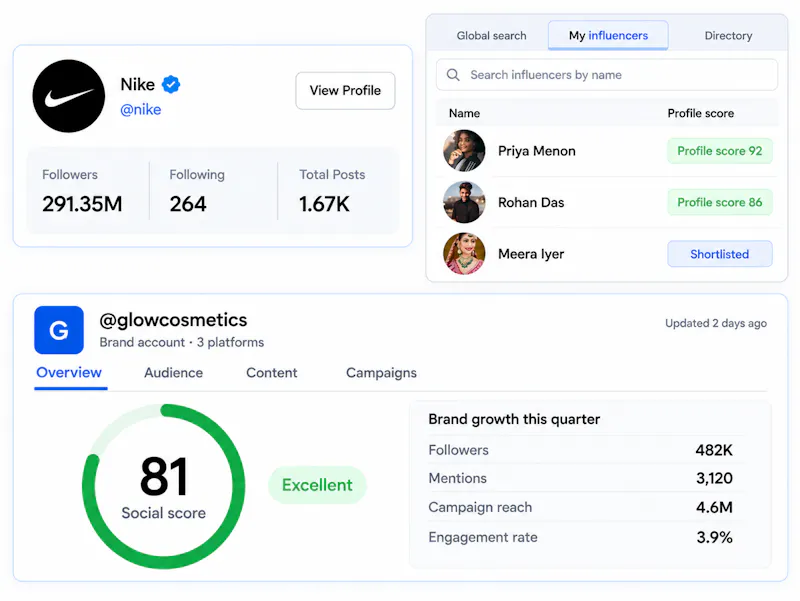Open the @nike handle link
The height and width of the screenshot is (601, 800).
(x=141, y=110)
